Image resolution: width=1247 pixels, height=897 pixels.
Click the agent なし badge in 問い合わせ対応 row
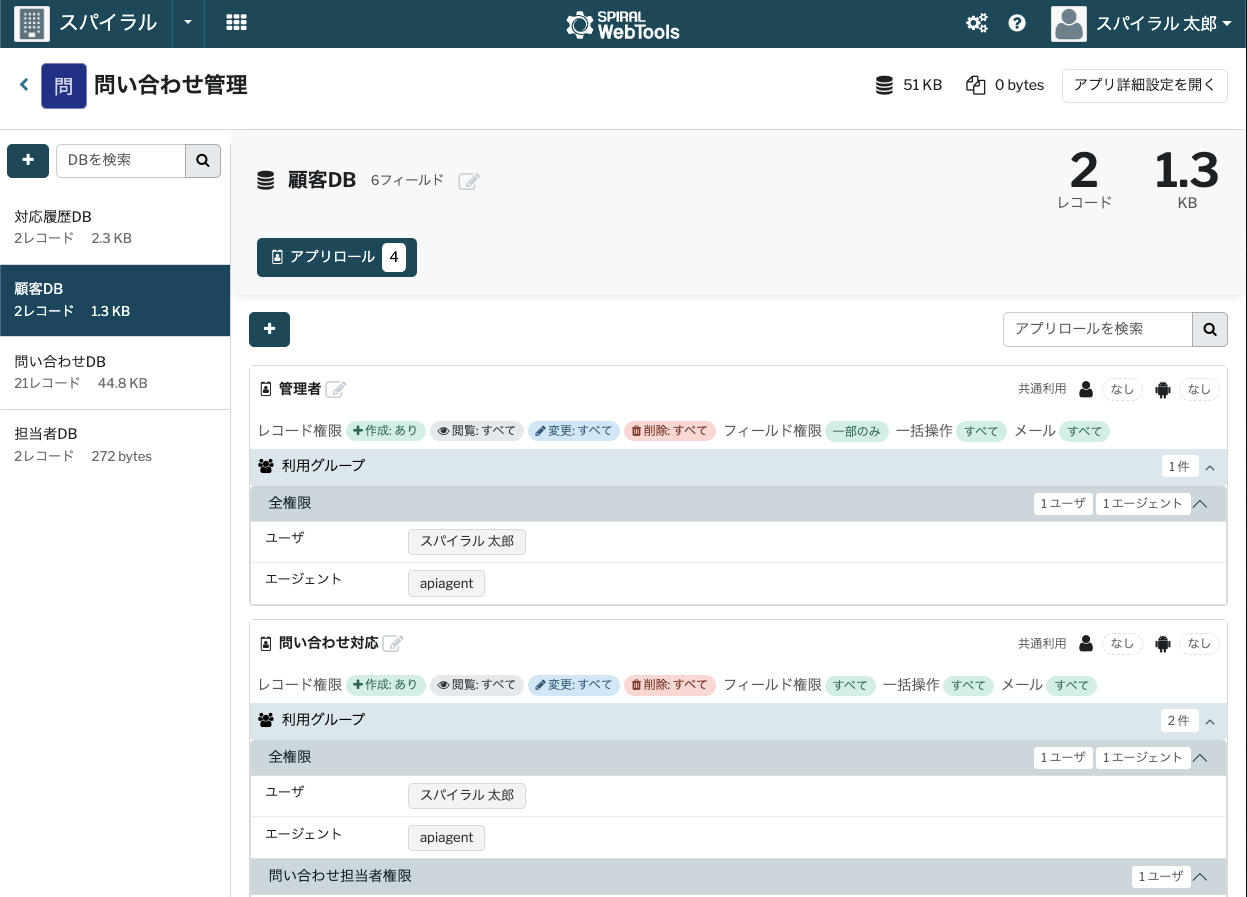point(1199,644)
